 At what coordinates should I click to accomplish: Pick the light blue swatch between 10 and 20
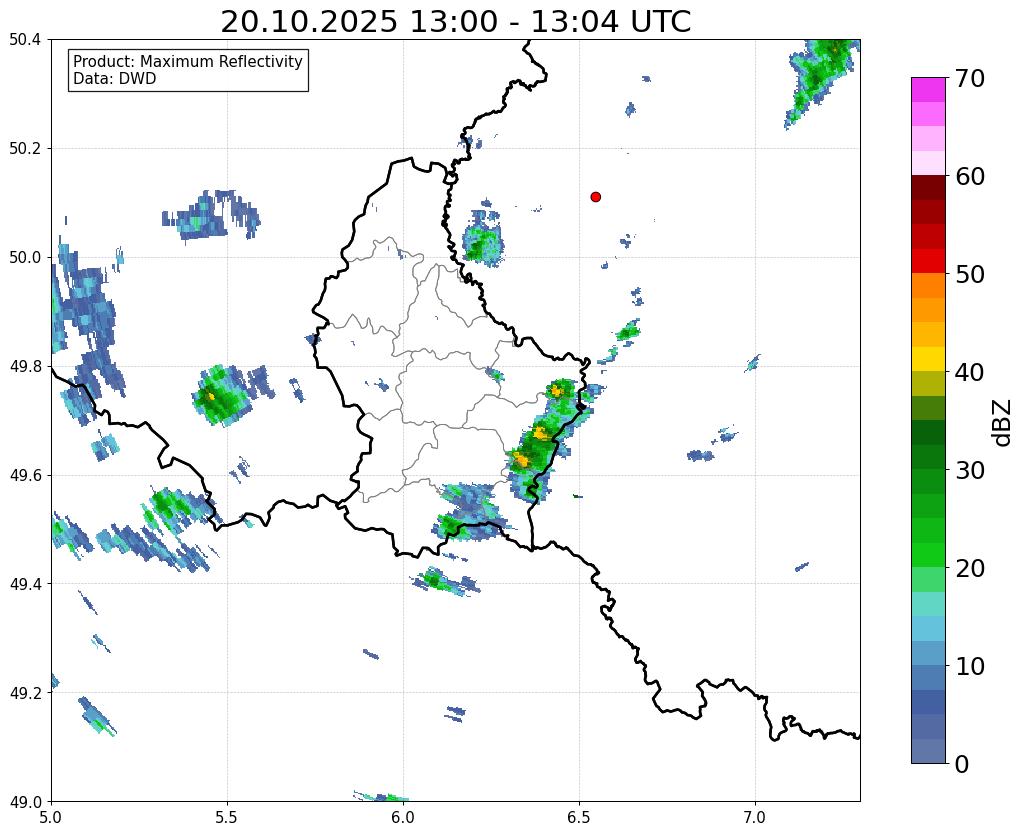pos(928,628)
